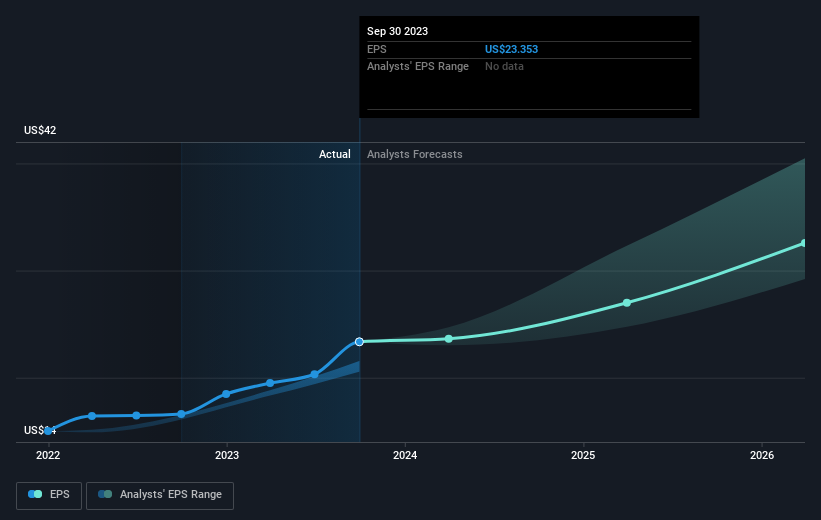Viewport: 821px width, 520px height.
Task: Click the Analysts' EPS Range tooltip row label
Action: pyautogui.click(x=418, y=67)
